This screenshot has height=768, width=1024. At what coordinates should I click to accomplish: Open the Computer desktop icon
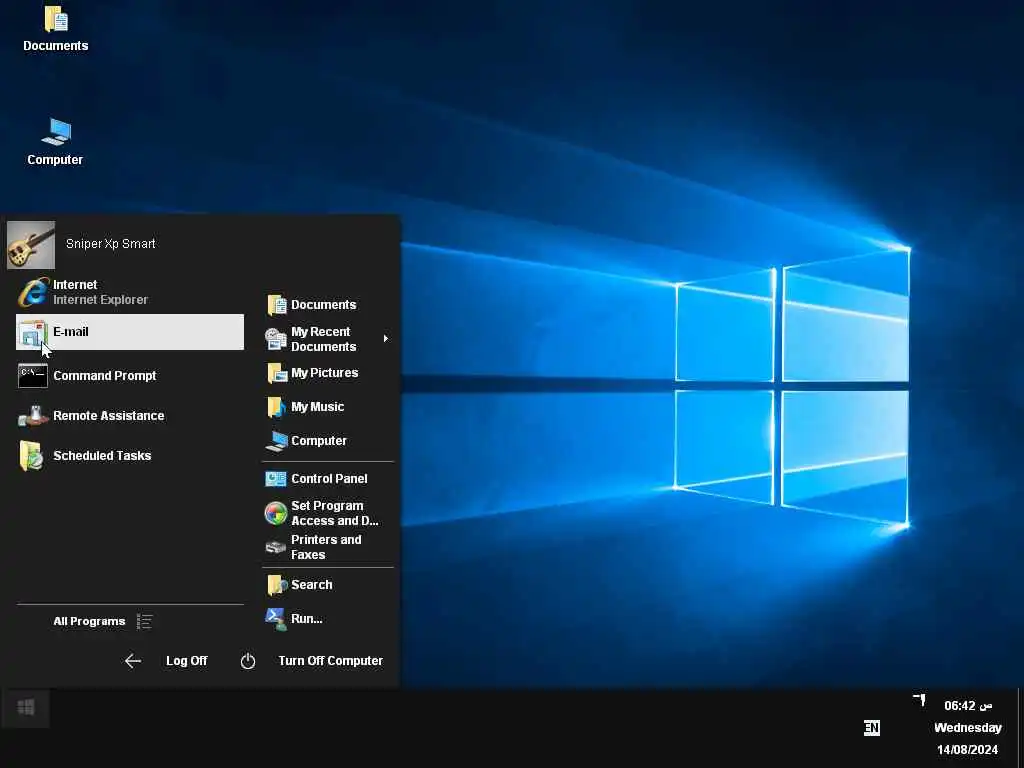pos(56,132)
